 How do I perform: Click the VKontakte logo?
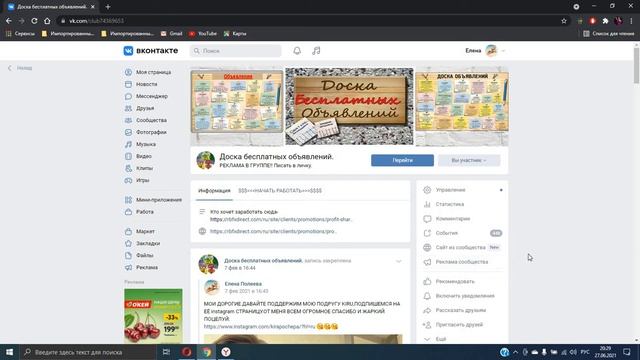(151, 51)
